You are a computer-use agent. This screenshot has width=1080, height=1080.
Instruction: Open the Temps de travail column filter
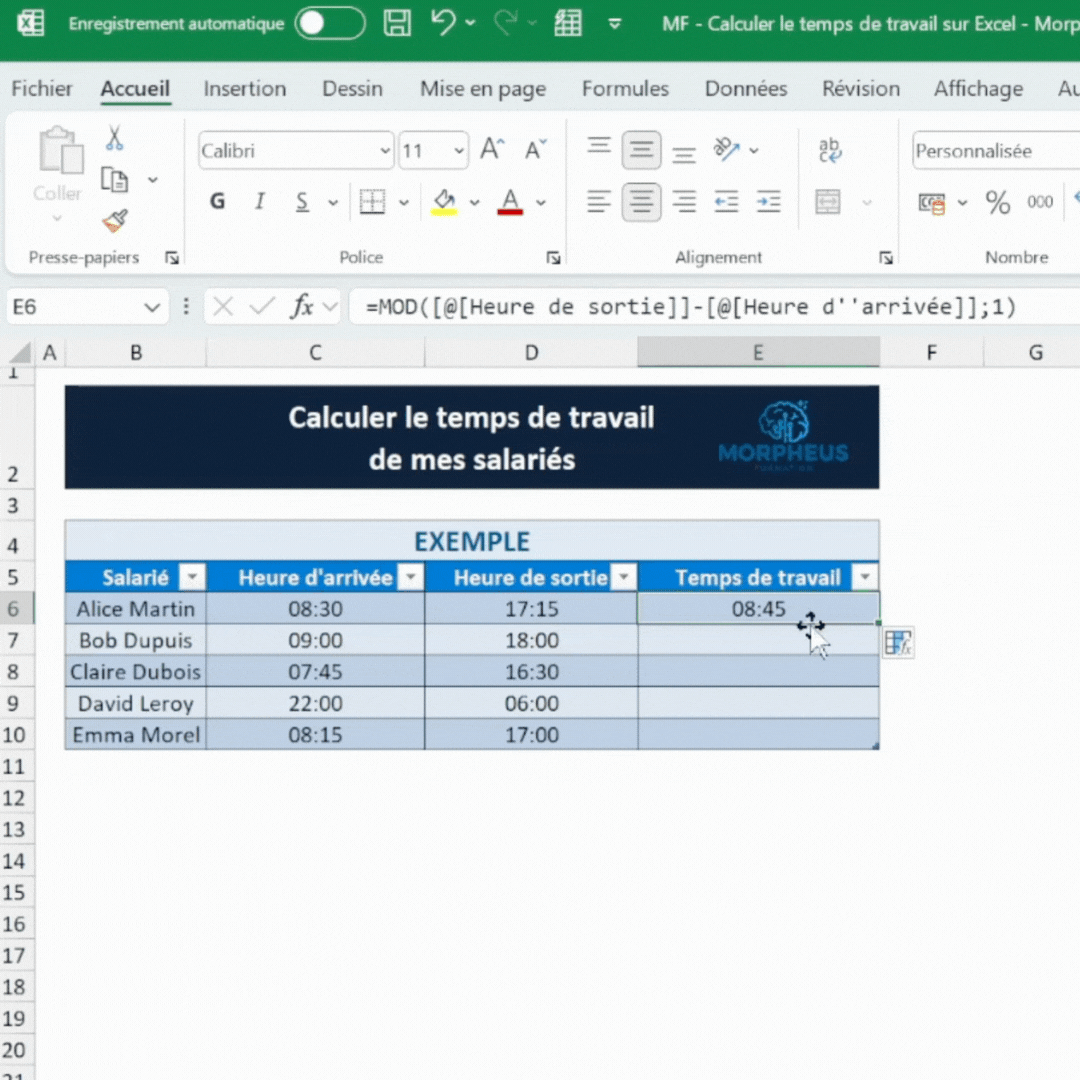point(863,577)
